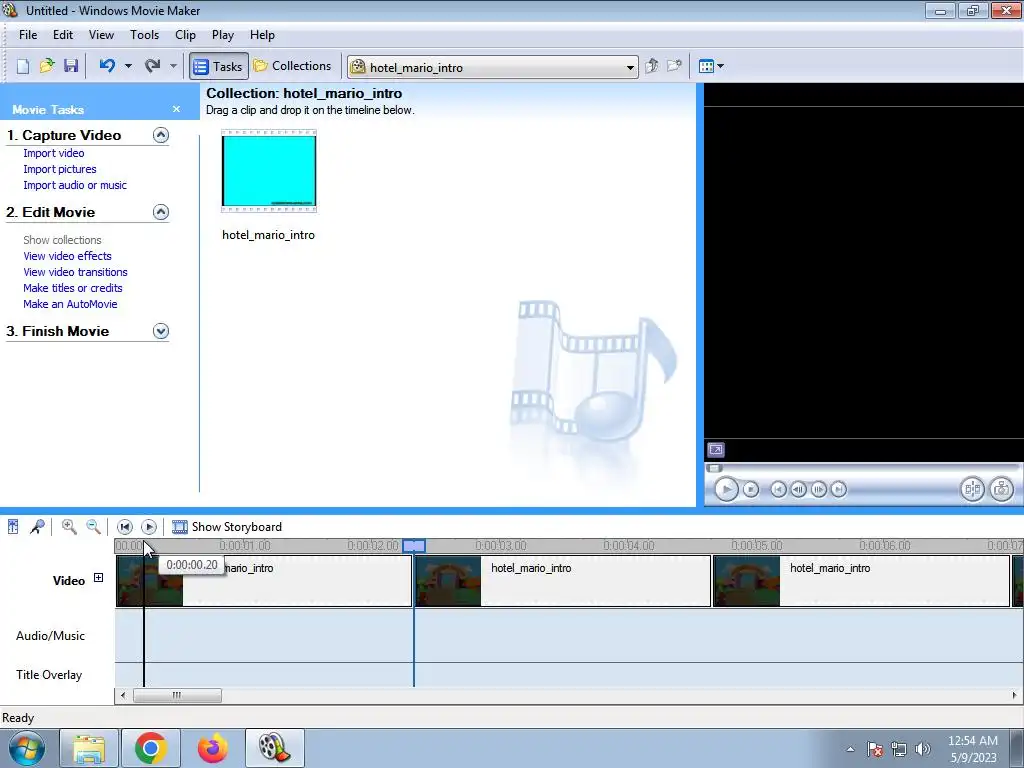Click View video transitions link
The width and height of the screenshot is (1024, 768).
(76, 272)
